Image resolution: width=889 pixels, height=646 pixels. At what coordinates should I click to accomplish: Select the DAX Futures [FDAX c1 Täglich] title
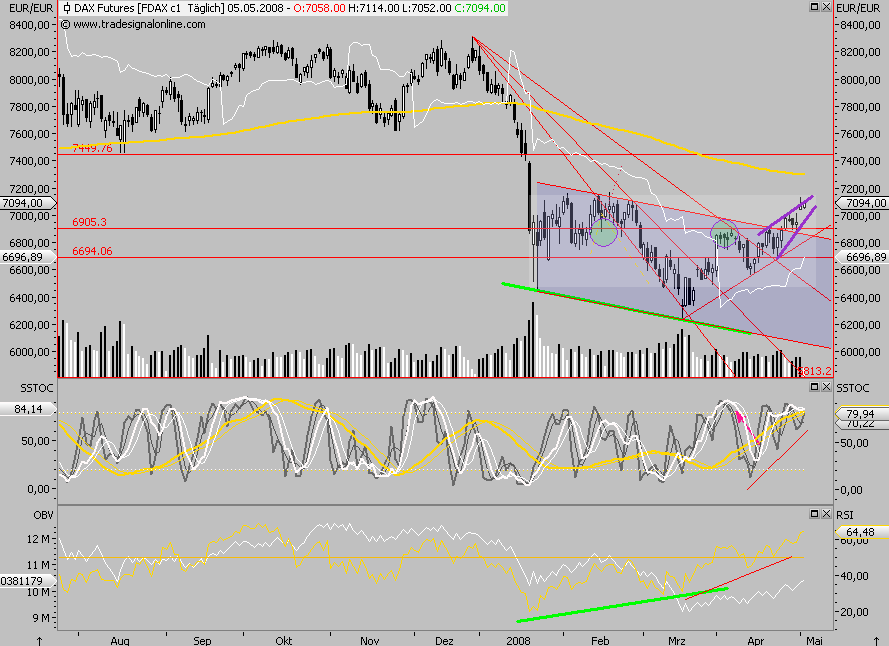point(149,8)
